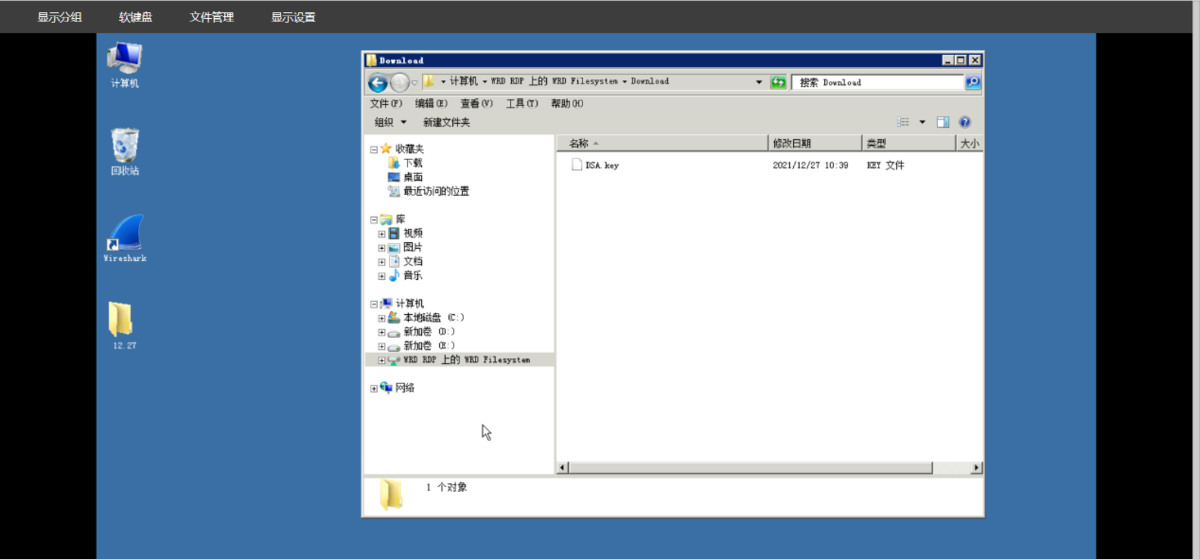Screen dimensions: 1200x559
Task: Click 文件管理 in the top bar
Action: [x=211, y=17]
